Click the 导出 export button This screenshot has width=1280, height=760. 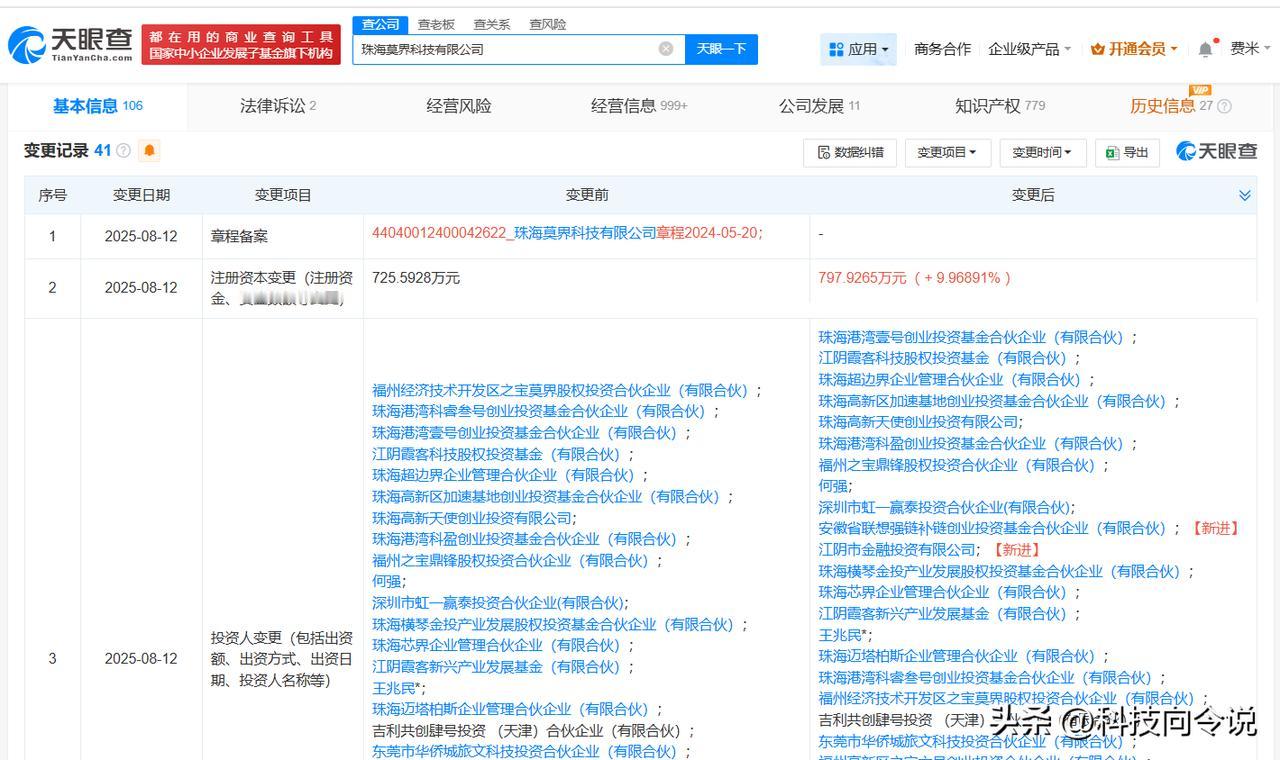pos(1126,152)
